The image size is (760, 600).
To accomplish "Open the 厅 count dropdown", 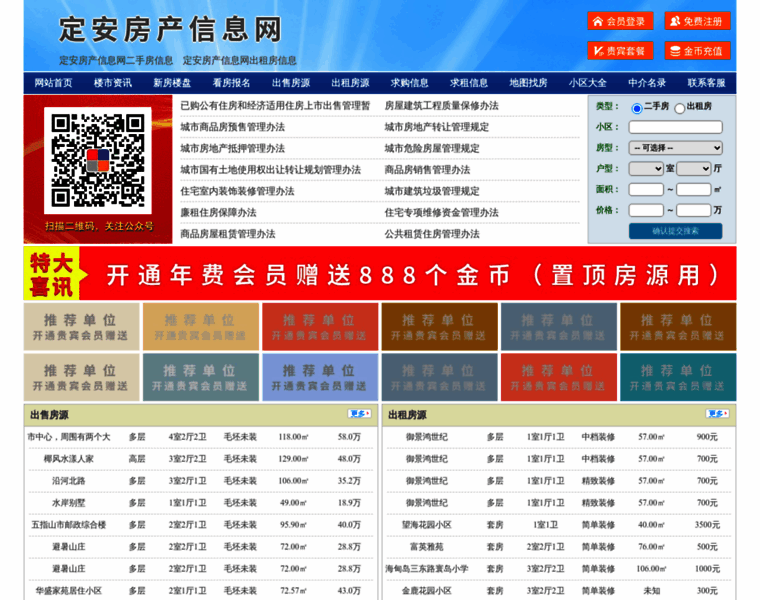I will coord(693,168).
